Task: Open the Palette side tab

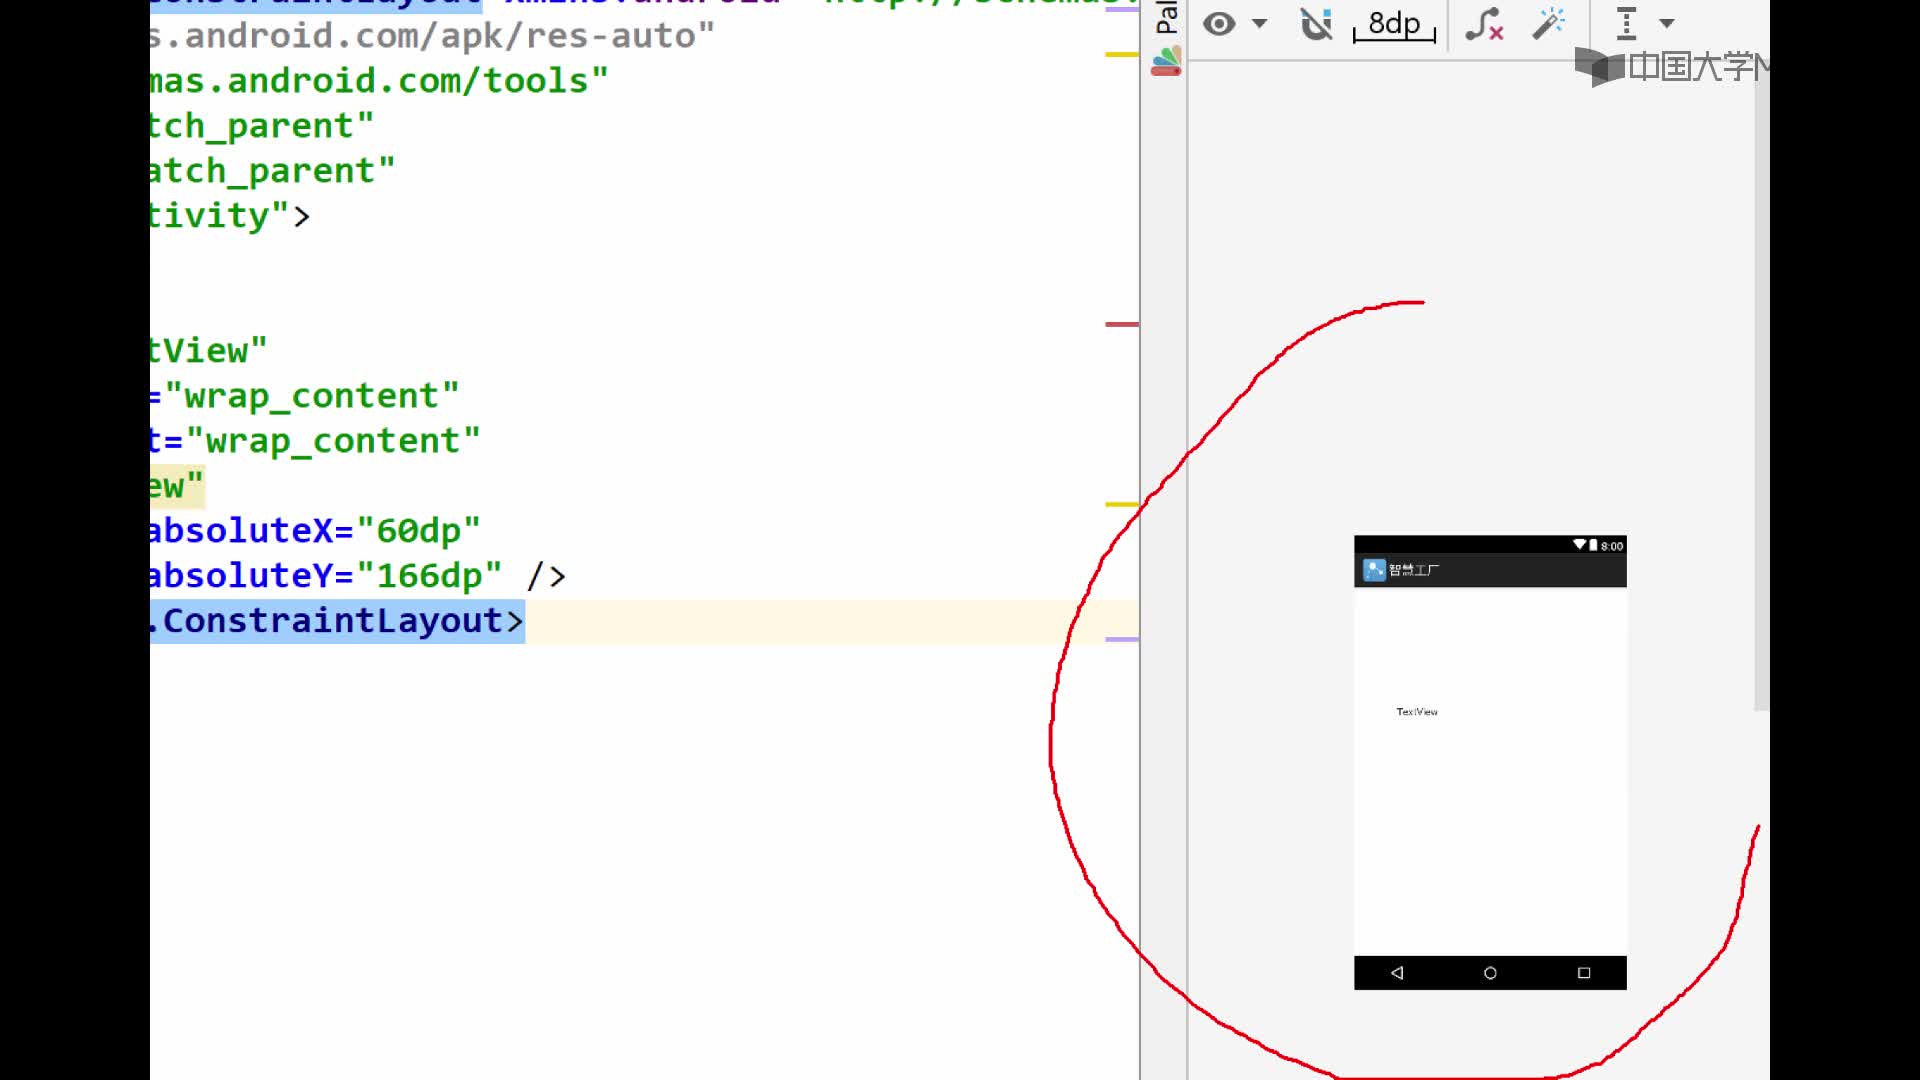Action: [x=1166, y=17]
